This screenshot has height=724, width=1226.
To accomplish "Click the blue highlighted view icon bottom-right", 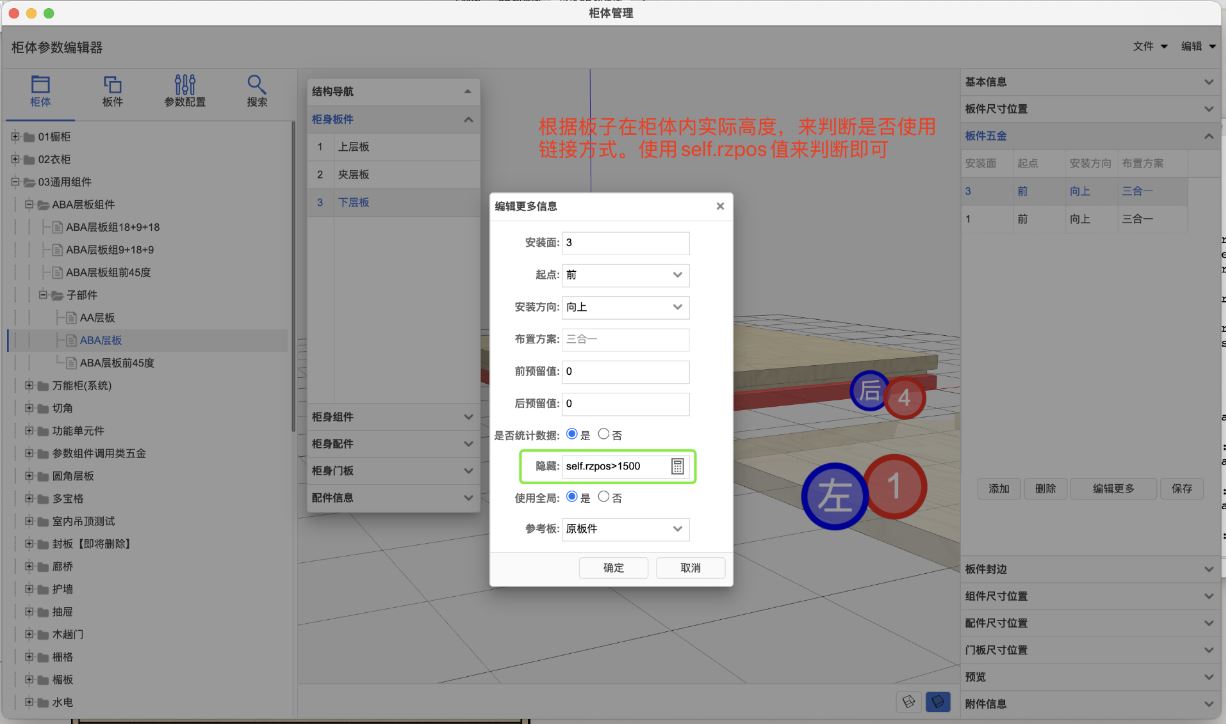I will tap(937, 702).
